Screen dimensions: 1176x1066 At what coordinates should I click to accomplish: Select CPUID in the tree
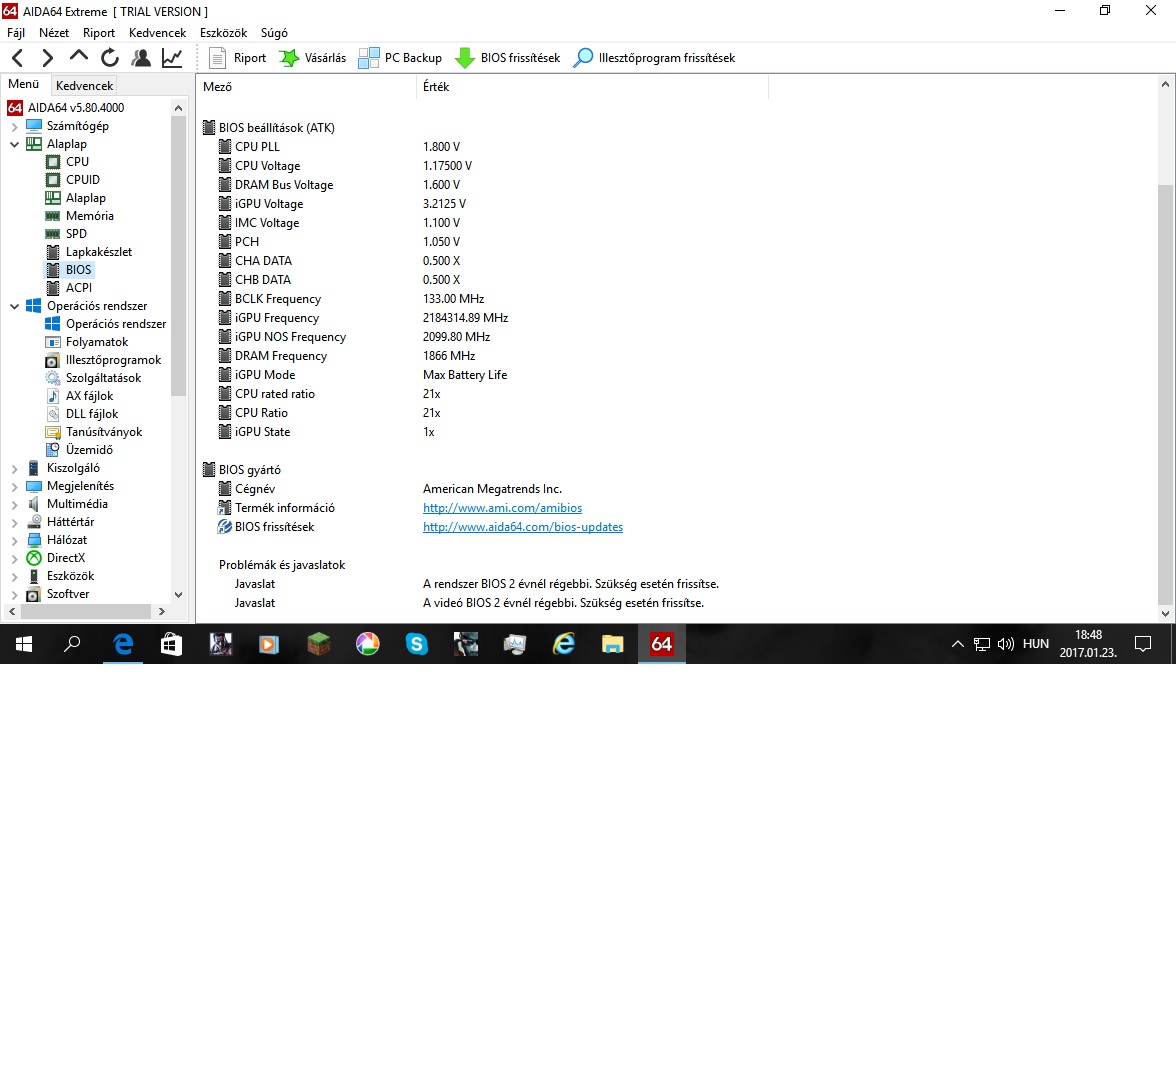click(82, 180)
